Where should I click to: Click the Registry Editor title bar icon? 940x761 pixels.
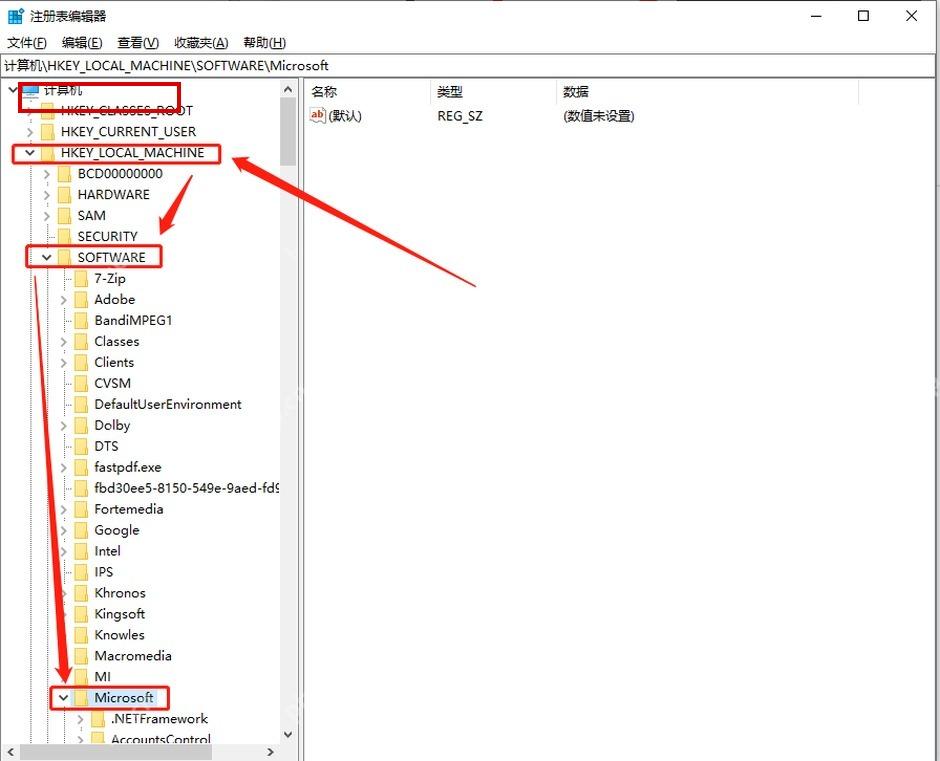click(16, 16)
